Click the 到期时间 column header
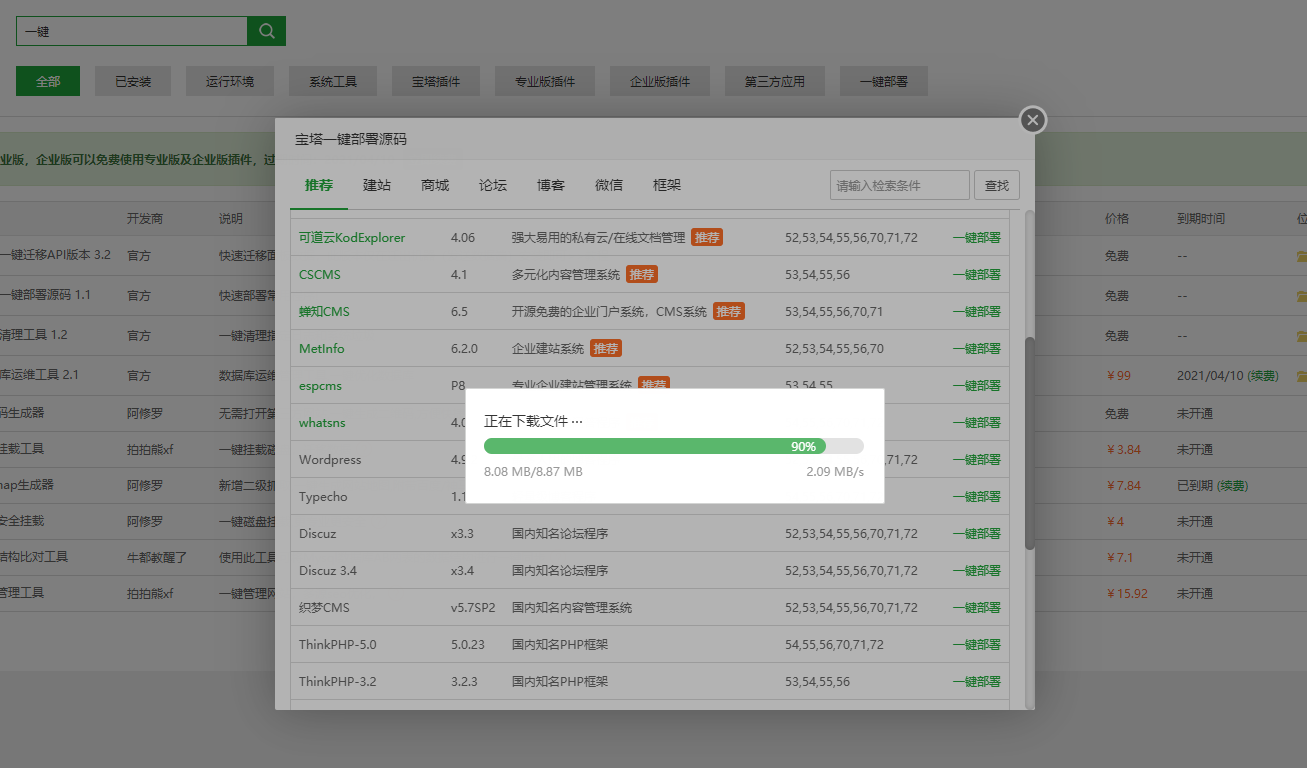Screen dimensions: 1307x768 point(1201,219)
